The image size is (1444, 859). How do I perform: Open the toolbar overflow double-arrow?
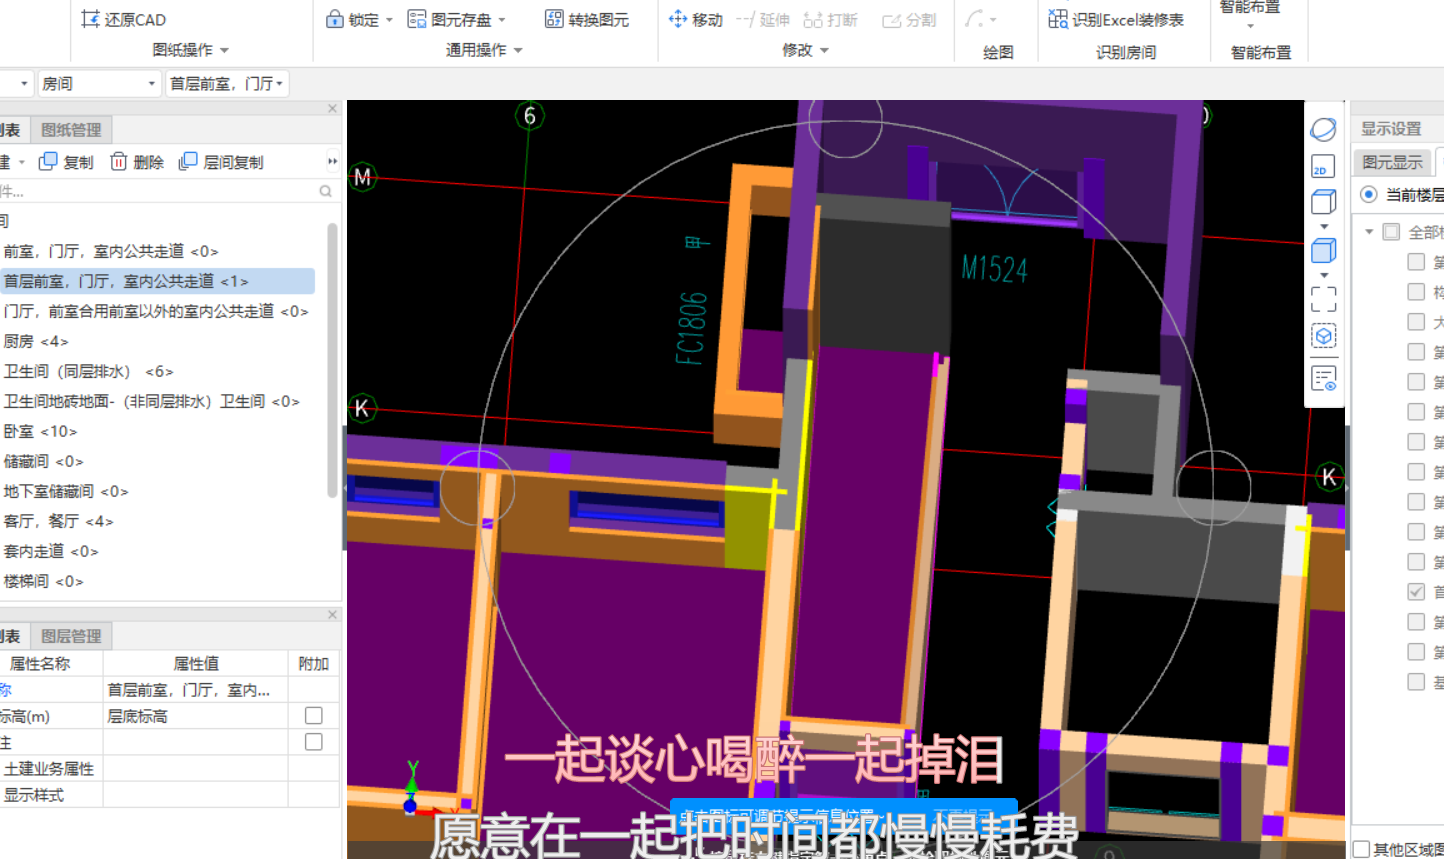[x=332, y=161]
